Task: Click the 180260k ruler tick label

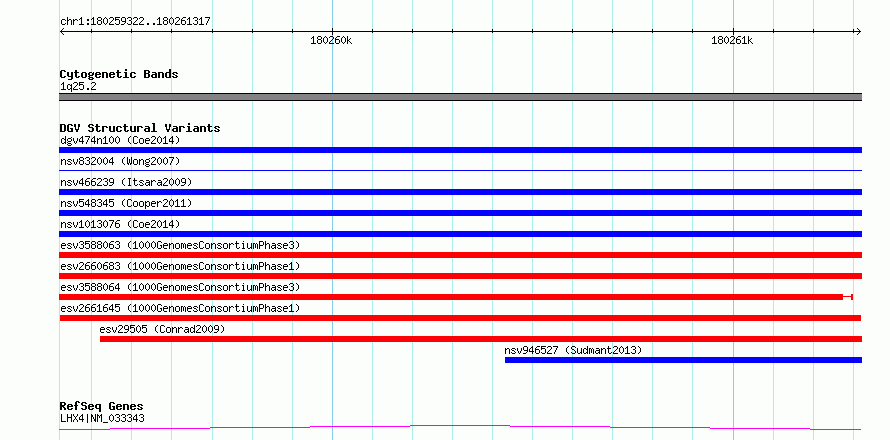Action: (331, 40)
